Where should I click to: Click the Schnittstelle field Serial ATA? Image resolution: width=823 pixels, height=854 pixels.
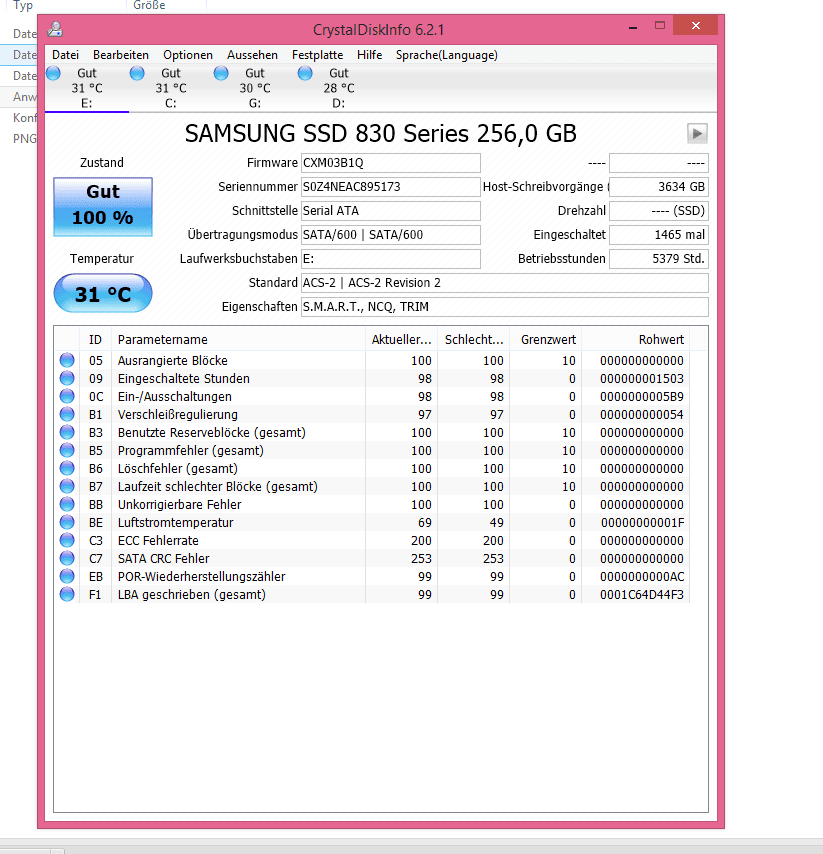(x=391, y=211)
